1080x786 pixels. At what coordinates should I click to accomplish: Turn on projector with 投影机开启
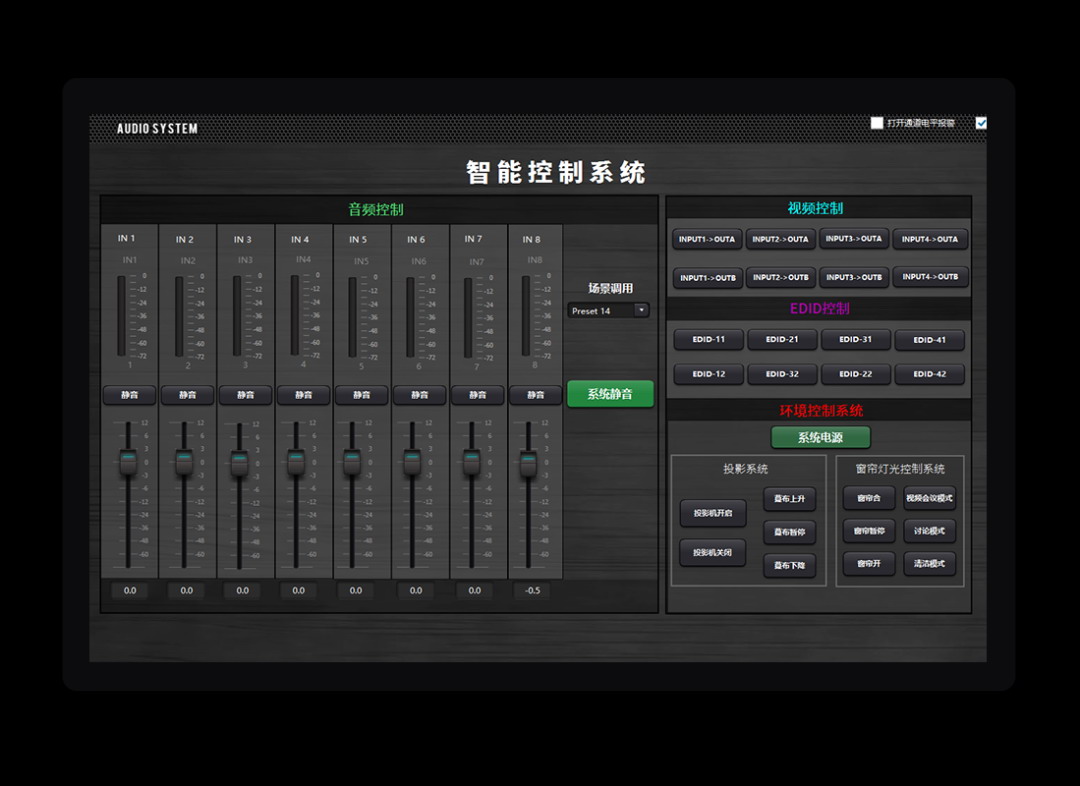713,513
